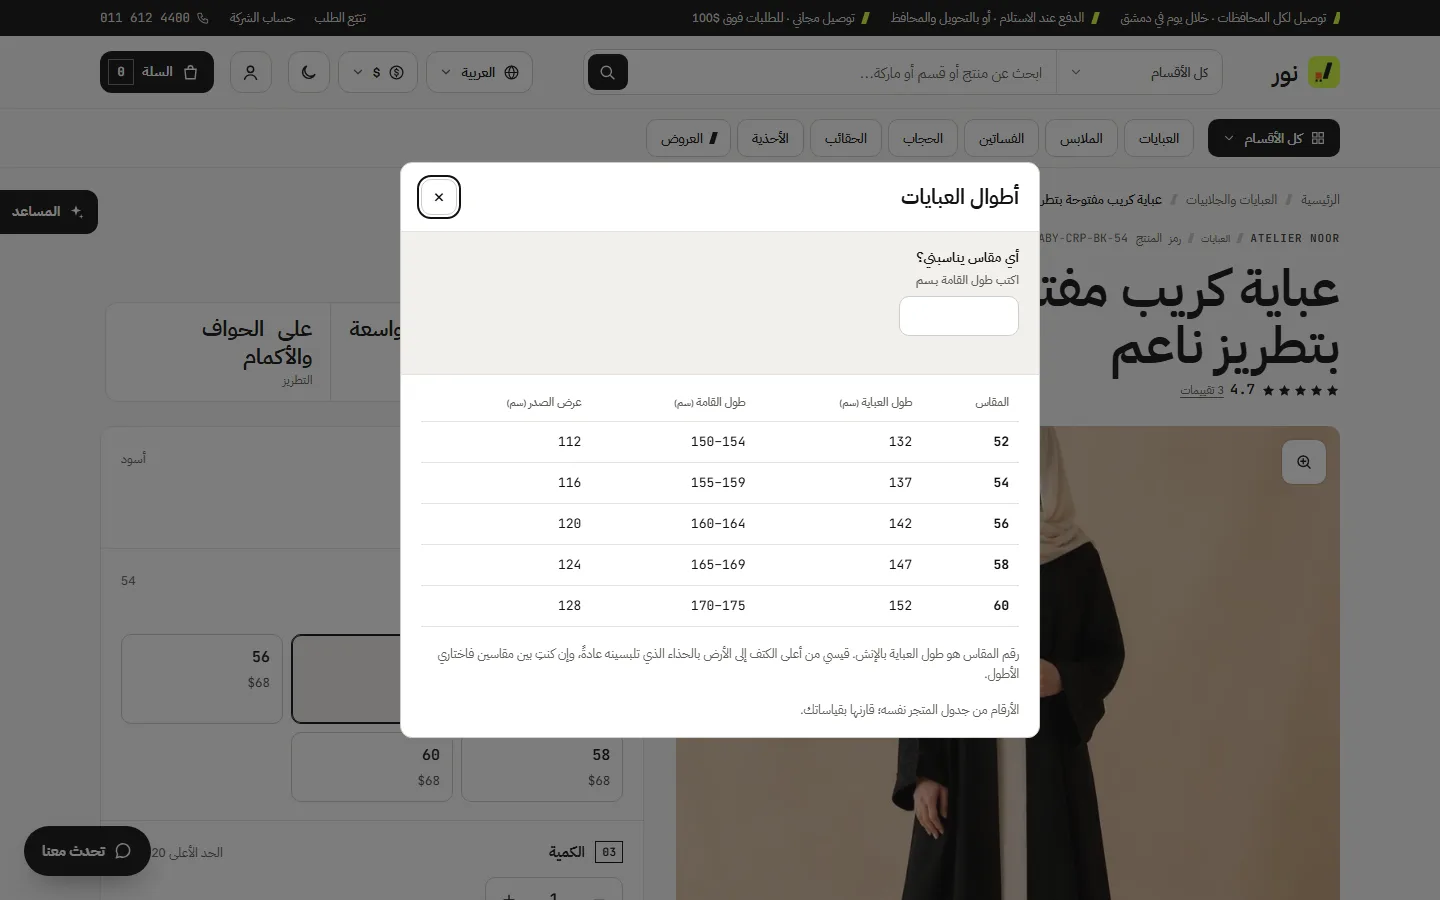Screen dimensions: 1440x900
Task: Click the abaya length value 137
Action: tap(900, 483)
